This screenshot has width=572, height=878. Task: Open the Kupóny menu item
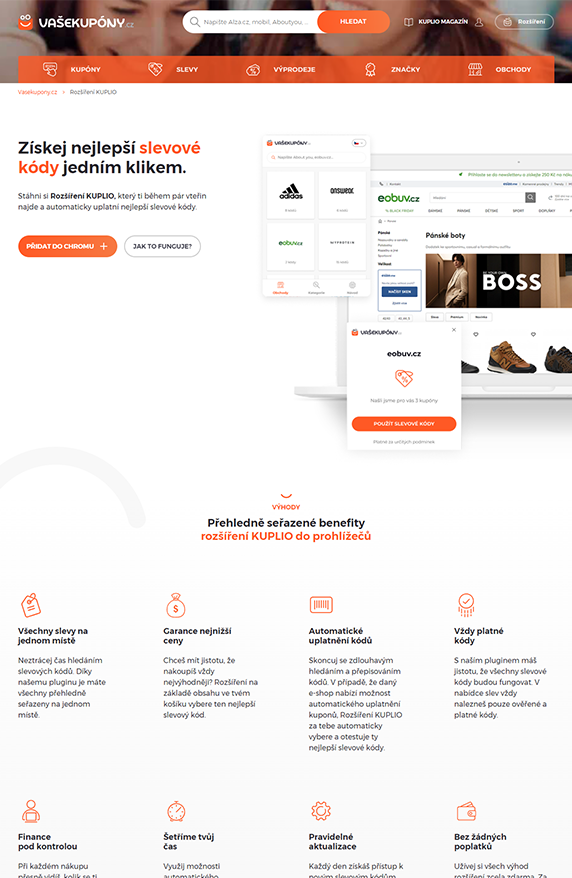72,69
